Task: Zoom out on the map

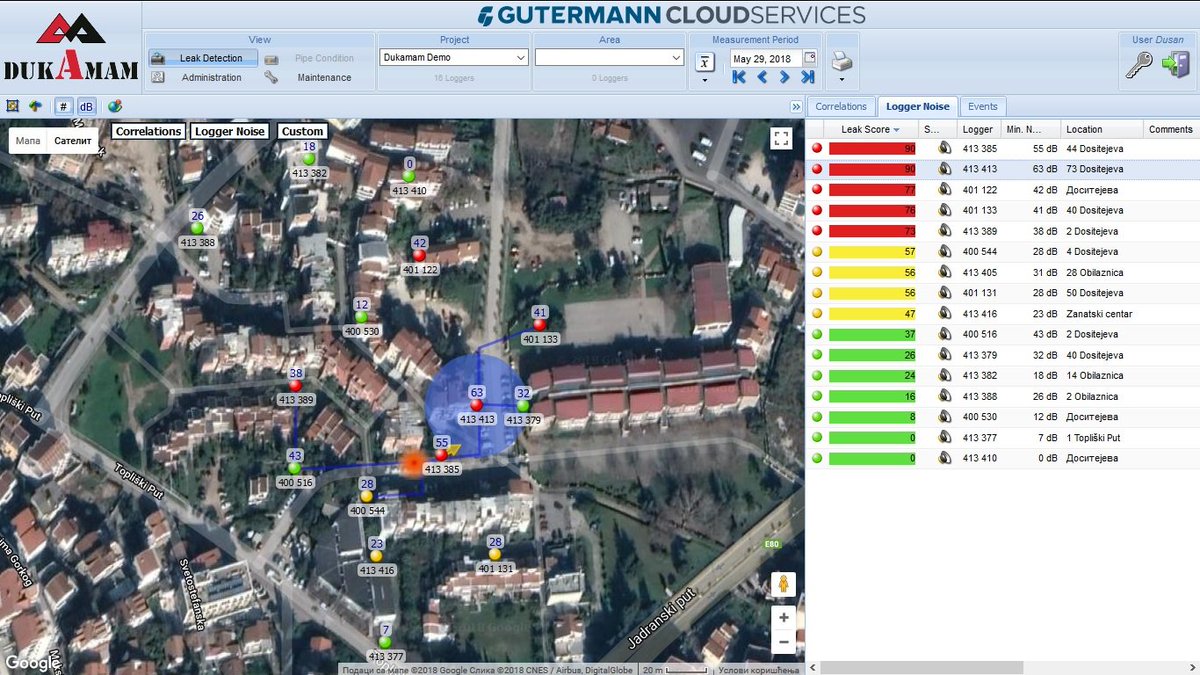Action: [784, 642]
